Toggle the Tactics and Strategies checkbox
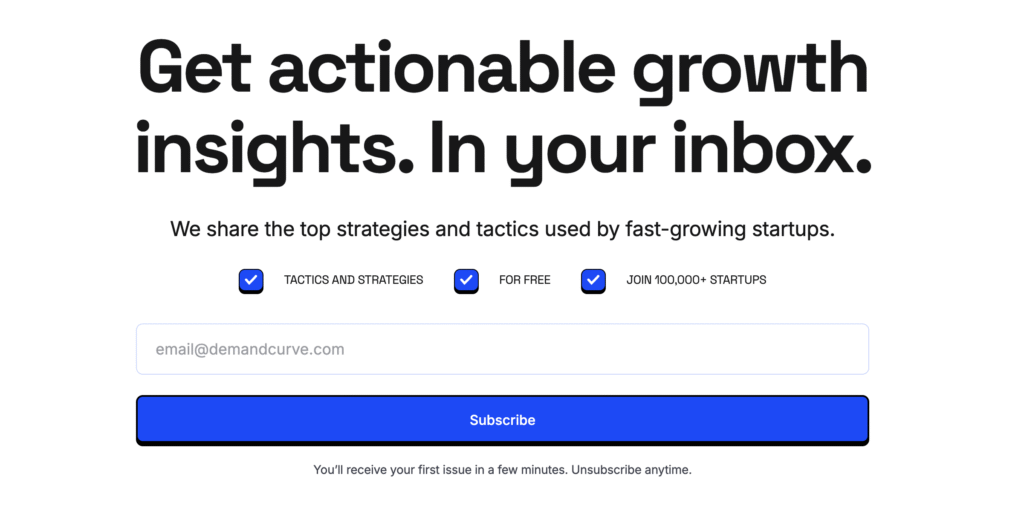Screen dimensions: 1024x514 coord(251,280)
